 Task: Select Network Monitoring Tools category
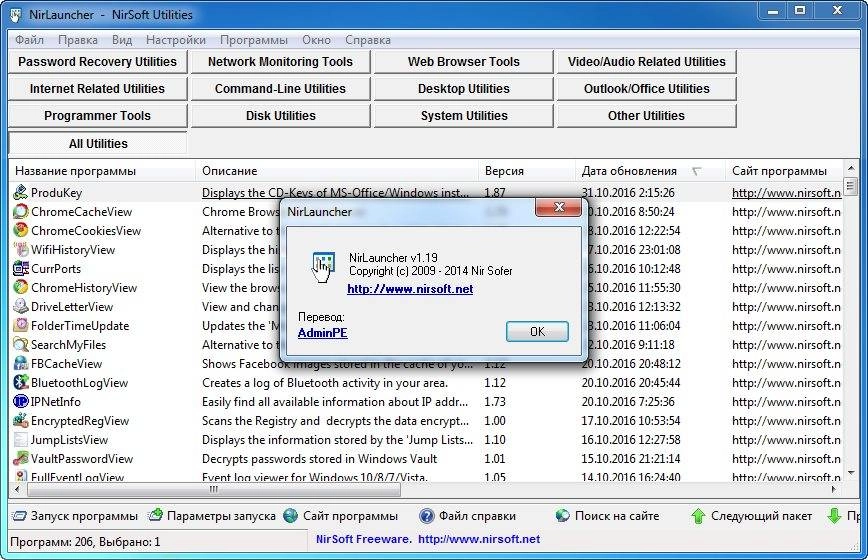(280, 61)
